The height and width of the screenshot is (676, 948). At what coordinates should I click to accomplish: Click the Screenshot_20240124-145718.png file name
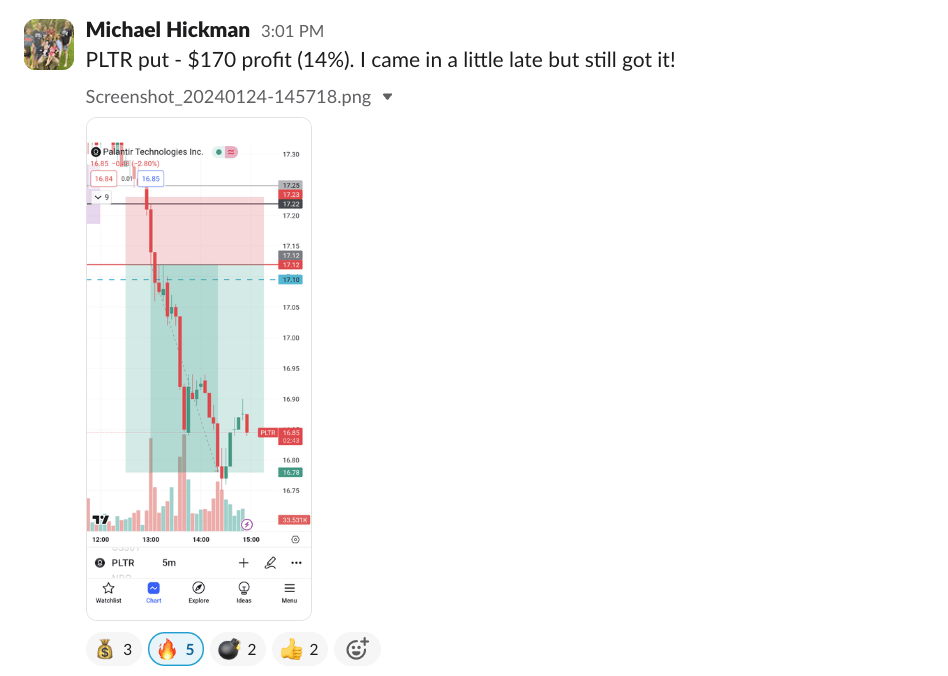pyautogui.click(x=228, y=97)
